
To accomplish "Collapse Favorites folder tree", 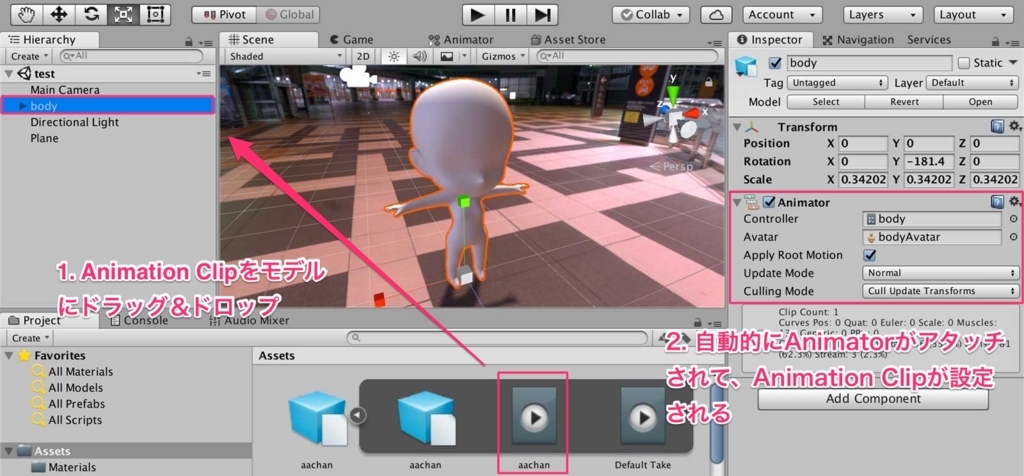I will [8, 355].
